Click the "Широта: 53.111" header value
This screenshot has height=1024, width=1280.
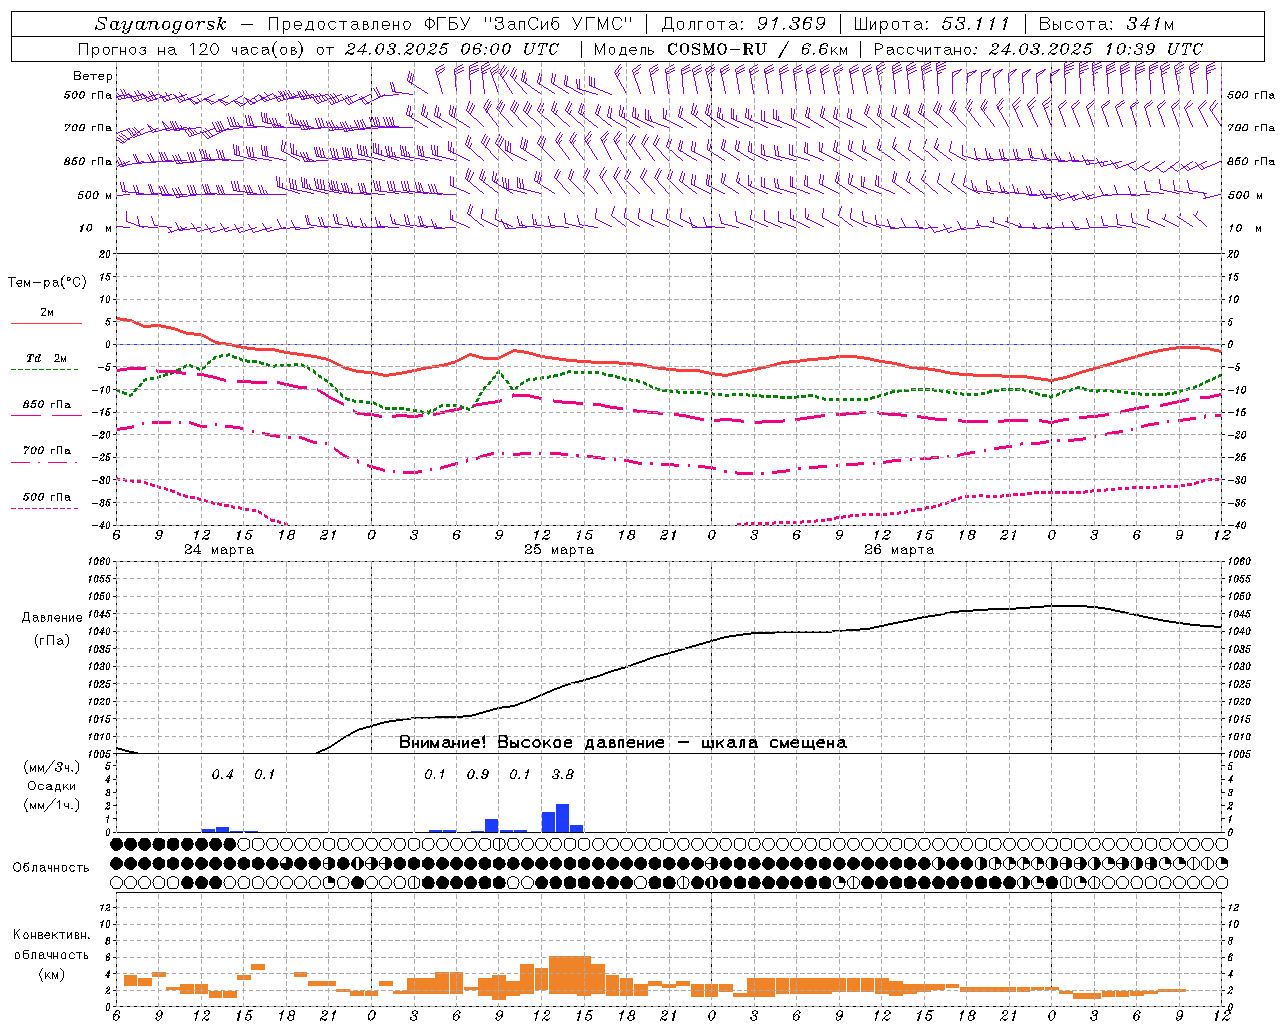pyautogui.click(x=932, y=24)
